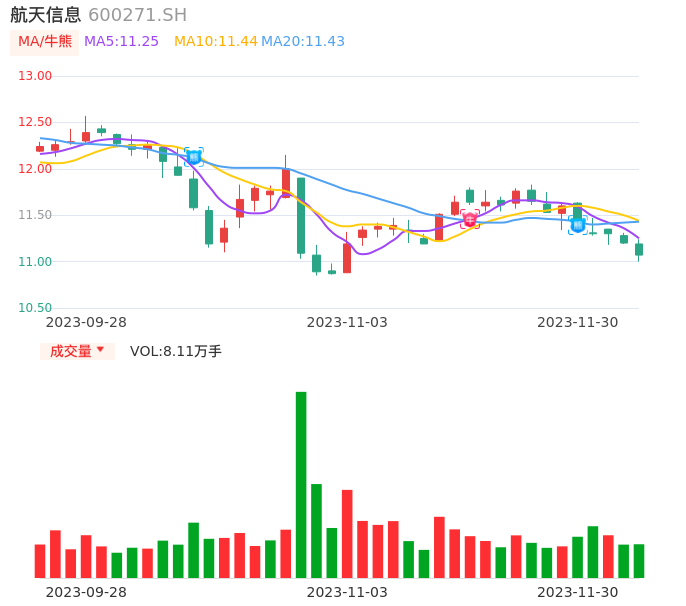The width and height of the screenshot is (686, 606).
Task: Toggle the MA10:11.44 line legend
Action: [x=215, y=42]
